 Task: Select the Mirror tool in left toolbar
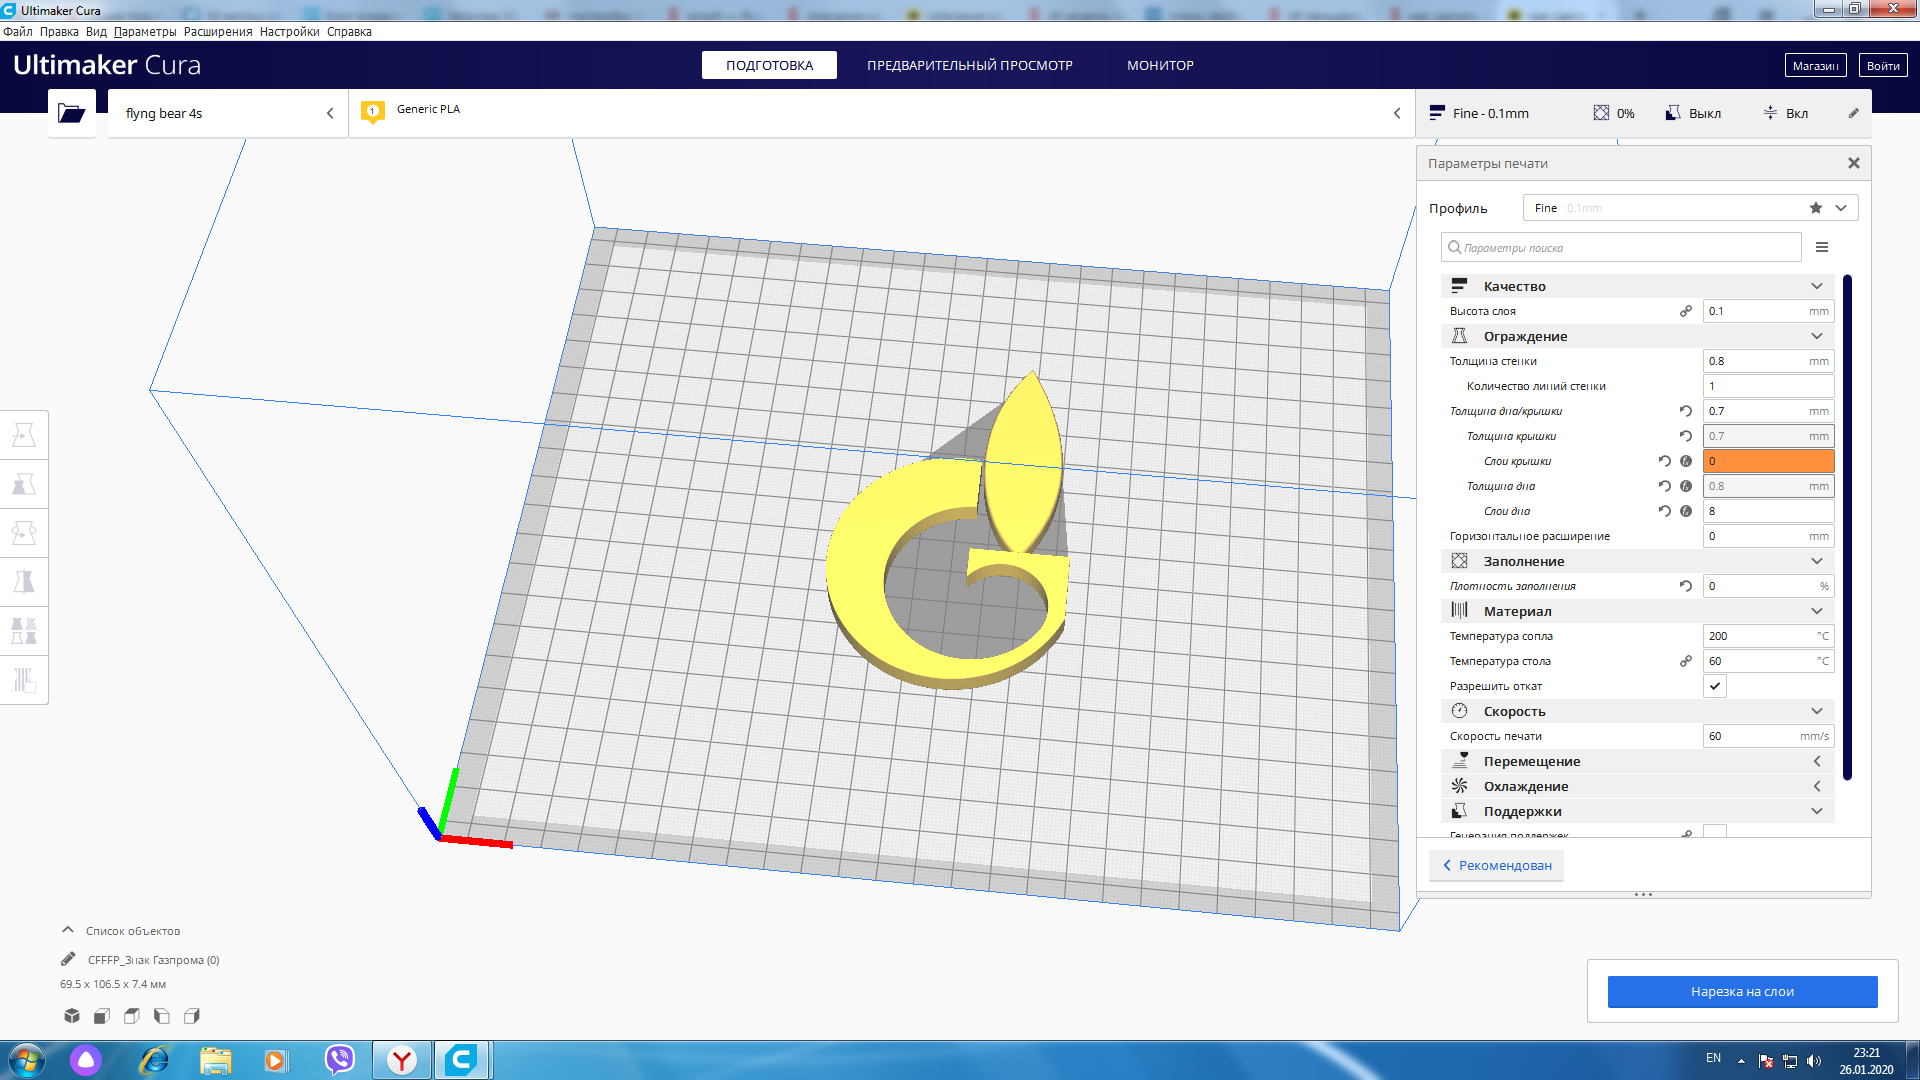24,582
